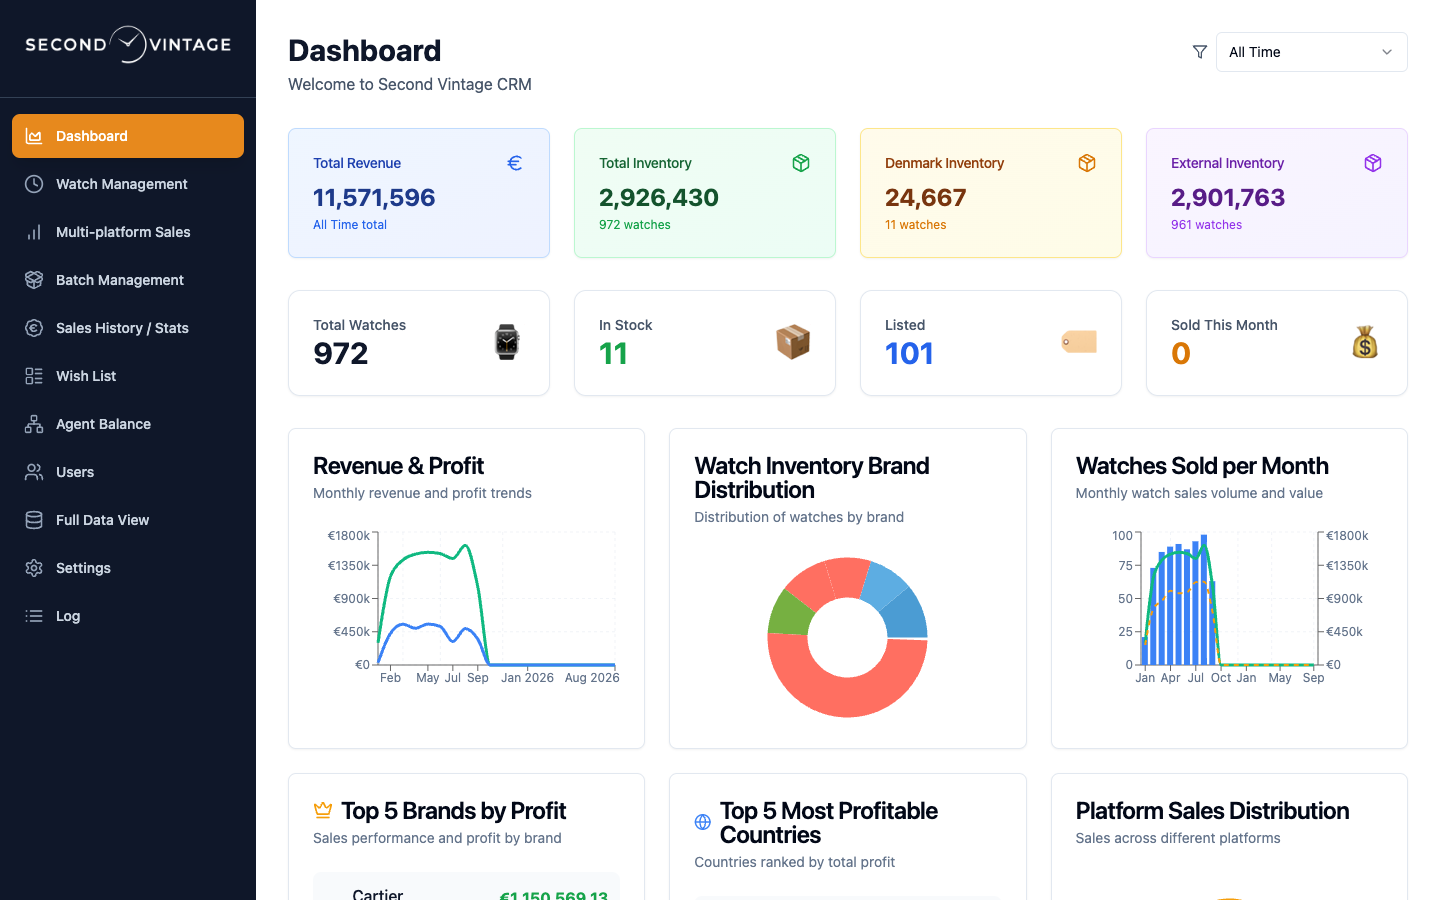
Task: Open Watch Management in the sidebar
Action: 128,184
